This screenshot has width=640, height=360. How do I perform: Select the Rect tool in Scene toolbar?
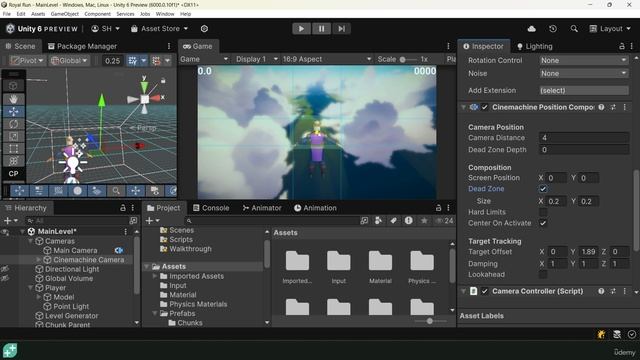[x=13, y=149]
